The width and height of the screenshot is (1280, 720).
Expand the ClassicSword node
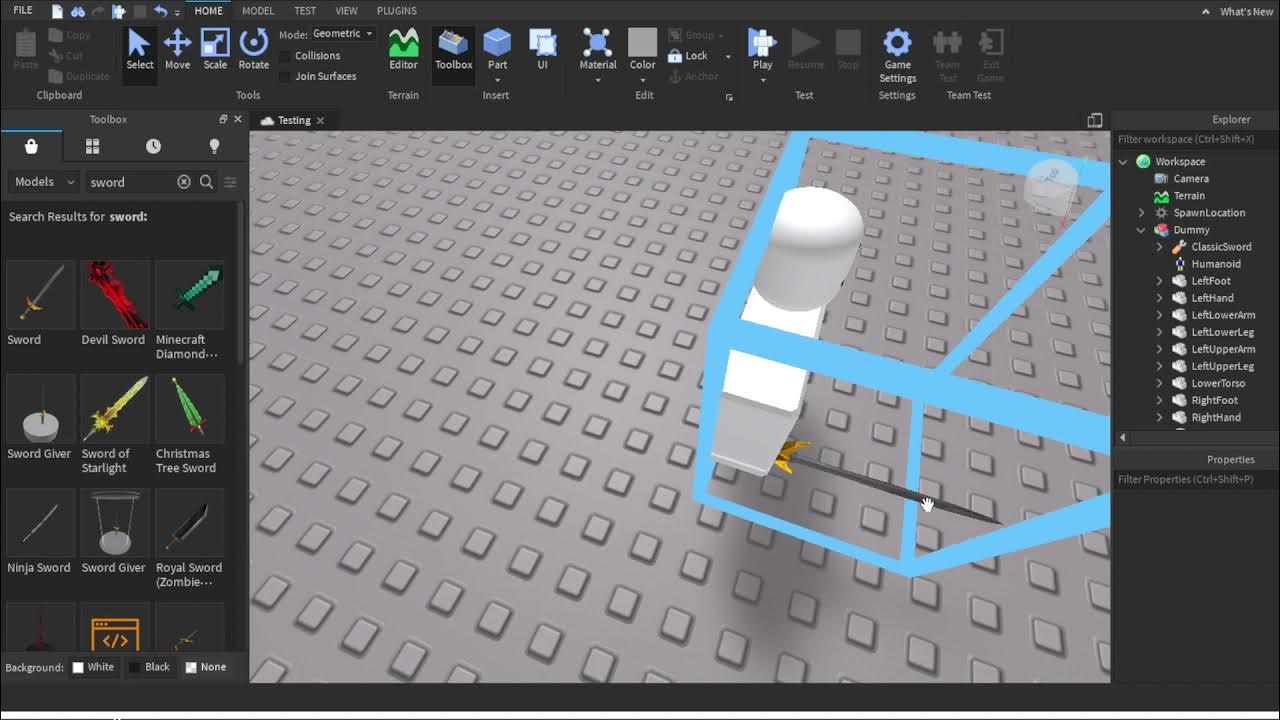click(x=1160, y=247)
